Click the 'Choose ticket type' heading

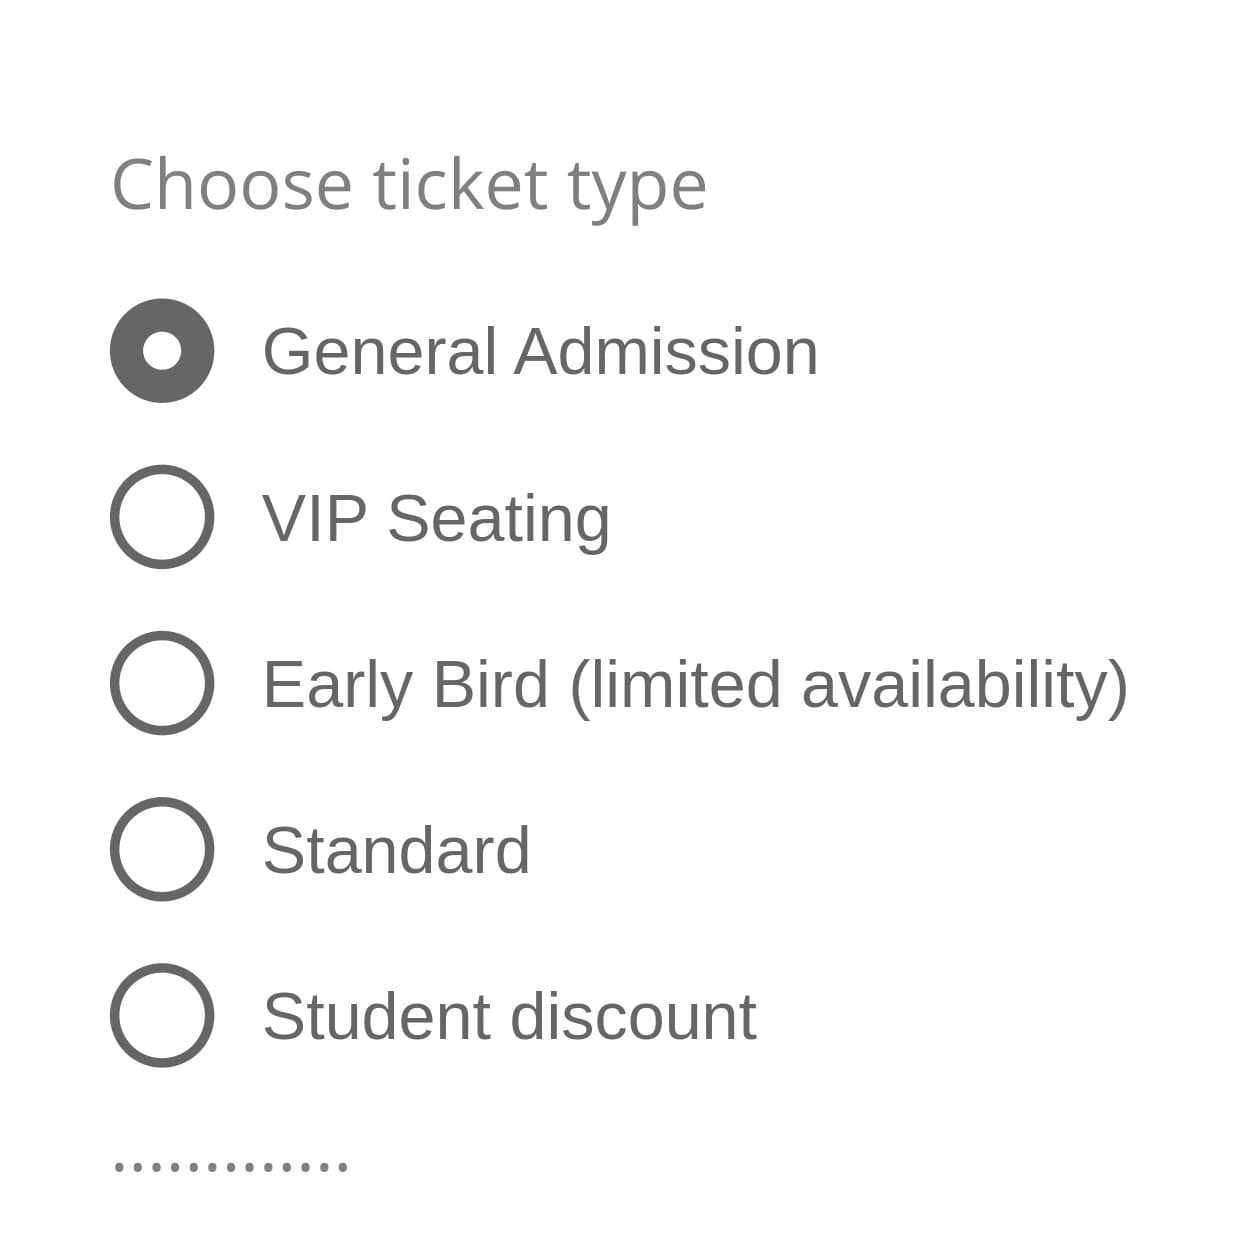pyautogui.click(x=409, y=186)
